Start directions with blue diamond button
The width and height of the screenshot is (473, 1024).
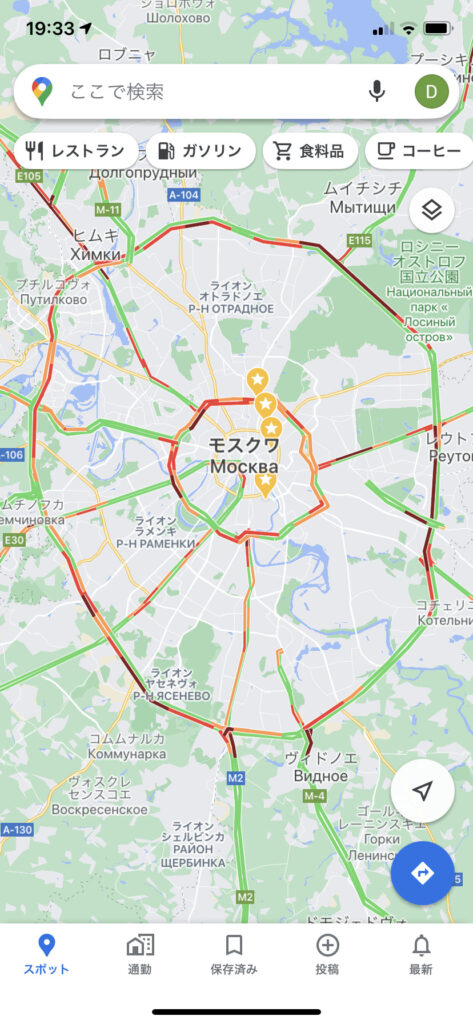(x=423, y=873)
